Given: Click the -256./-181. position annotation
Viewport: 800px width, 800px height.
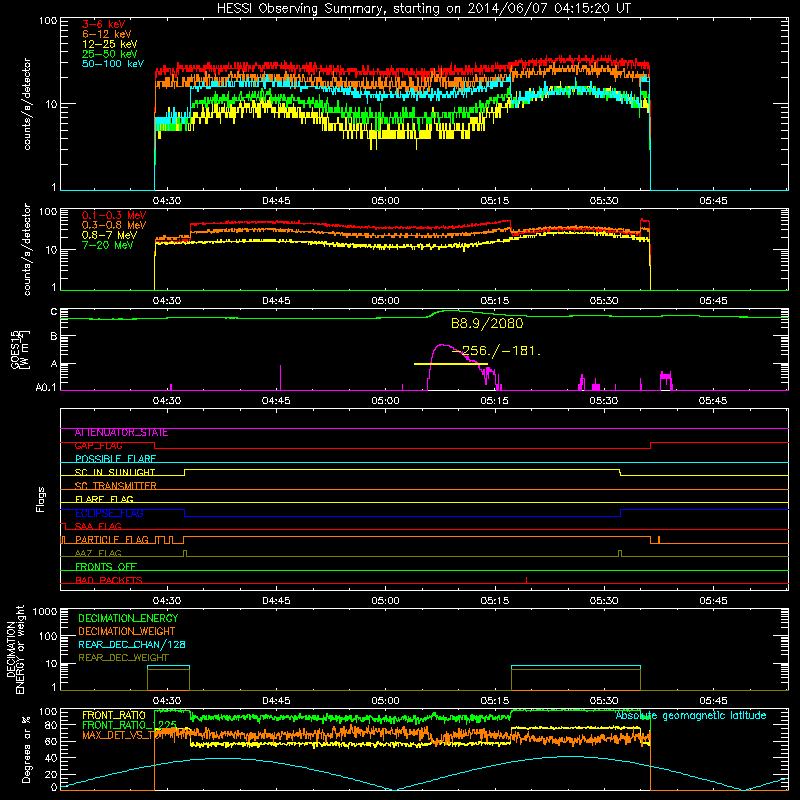Looking at the screenshot, I should click(x=496, y=351).
